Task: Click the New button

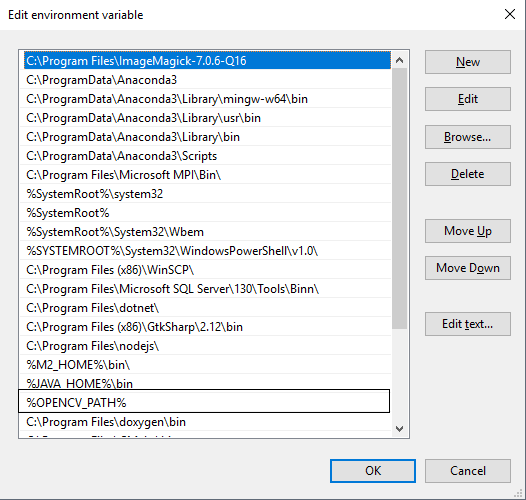Action: click(x=468, y=62)
